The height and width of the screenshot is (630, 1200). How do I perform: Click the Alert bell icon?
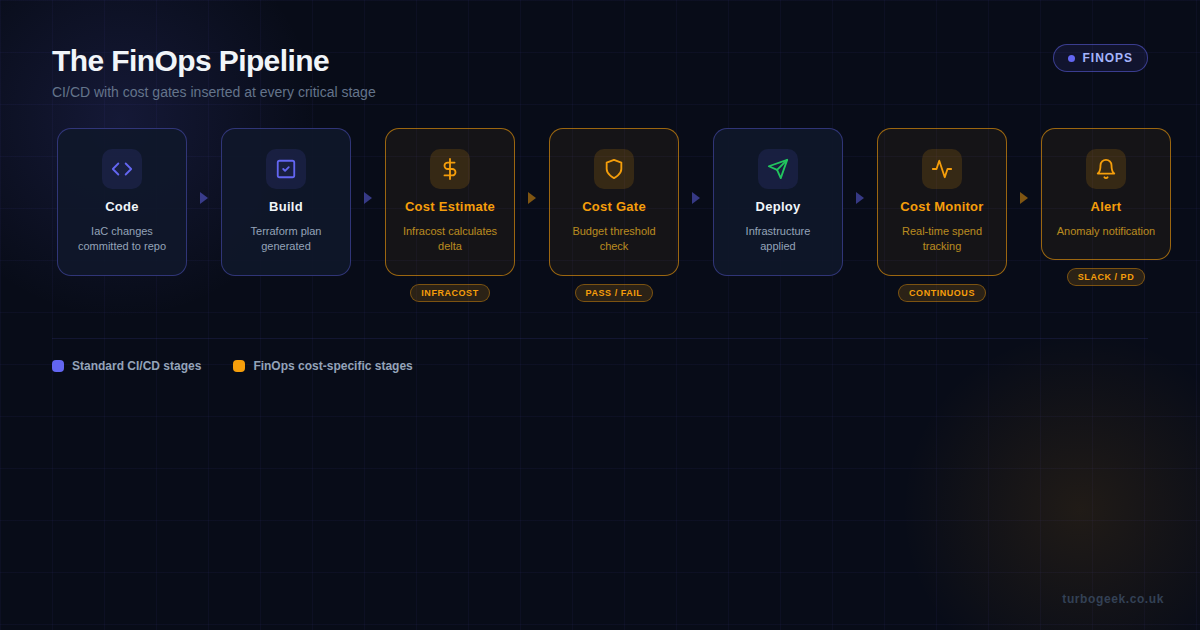click(1106, 168)
